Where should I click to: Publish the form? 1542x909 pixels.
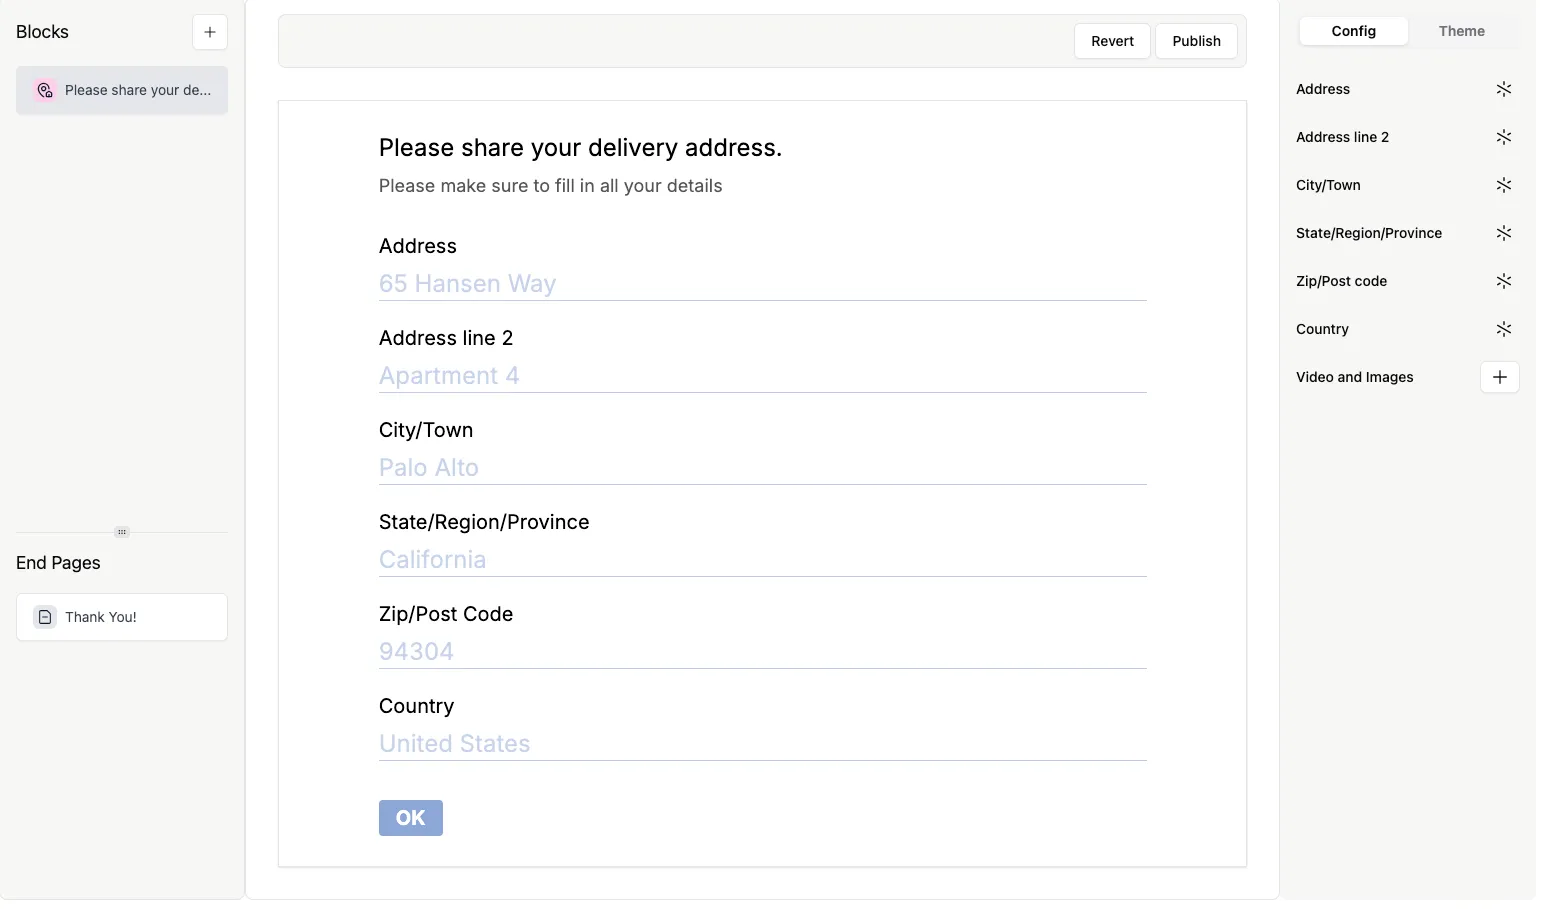[x=1196, y=41]
